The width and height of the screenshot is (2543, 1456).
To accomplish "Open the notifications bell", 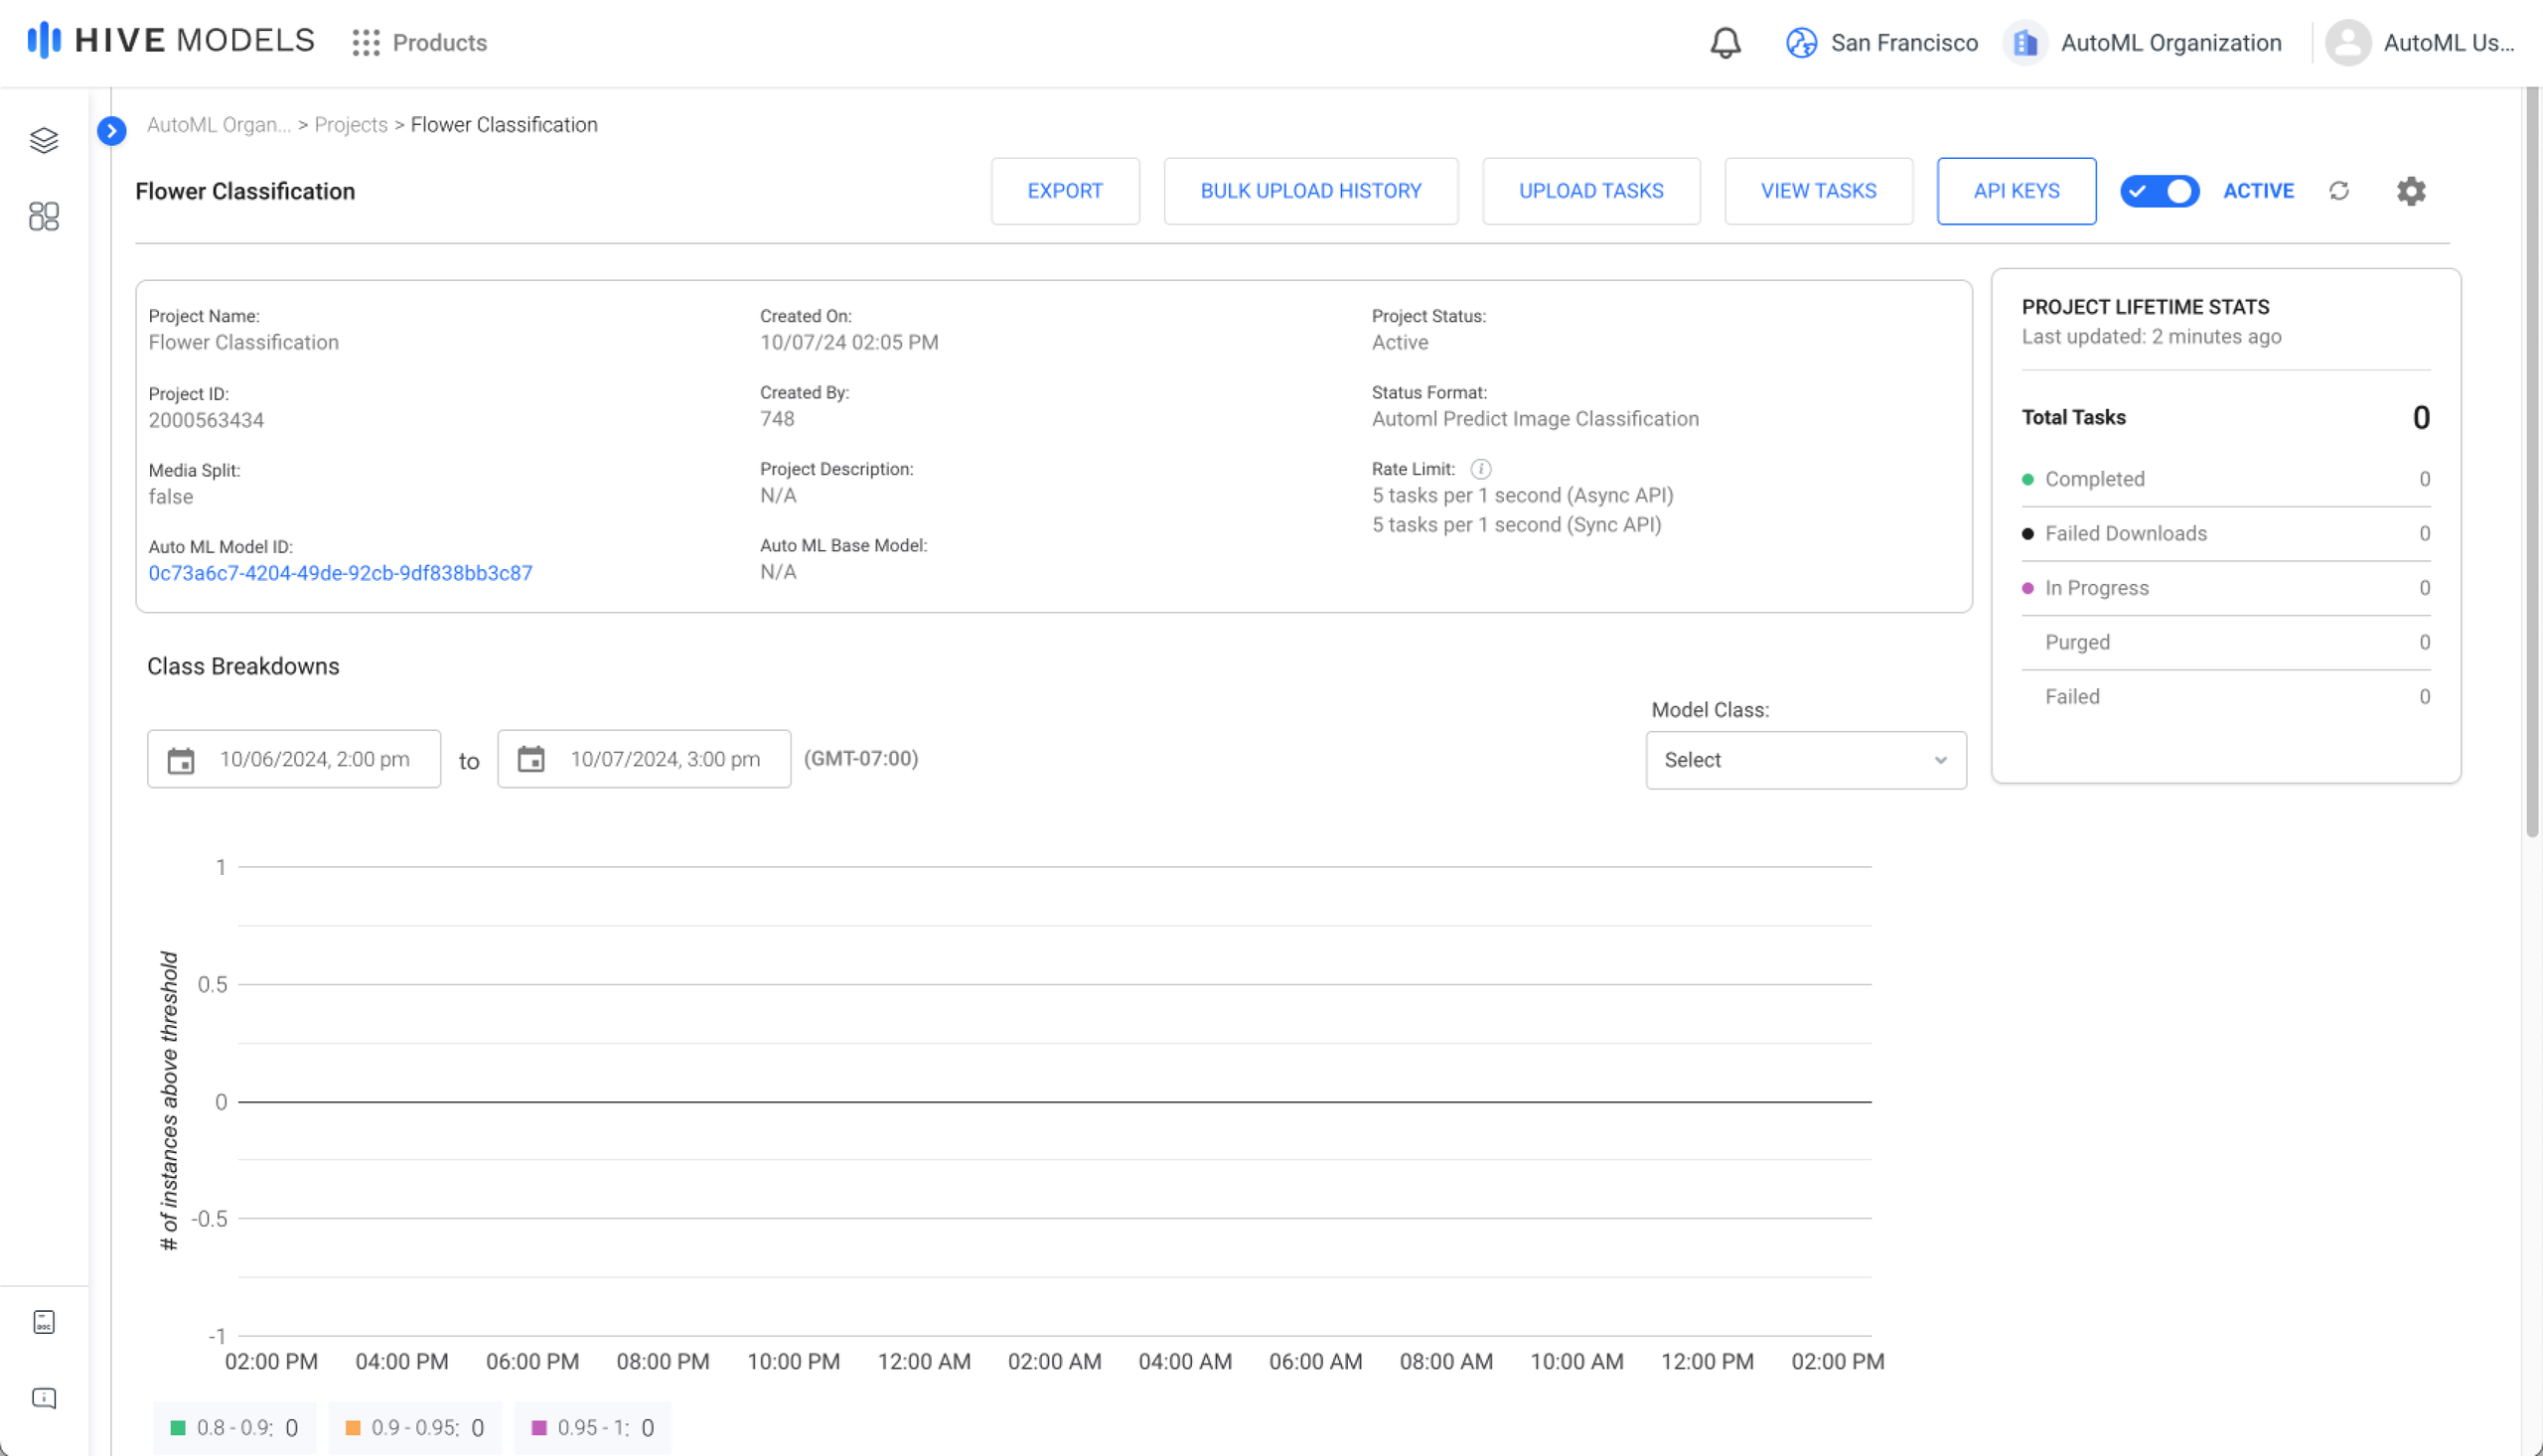I will pos(1725,43).
